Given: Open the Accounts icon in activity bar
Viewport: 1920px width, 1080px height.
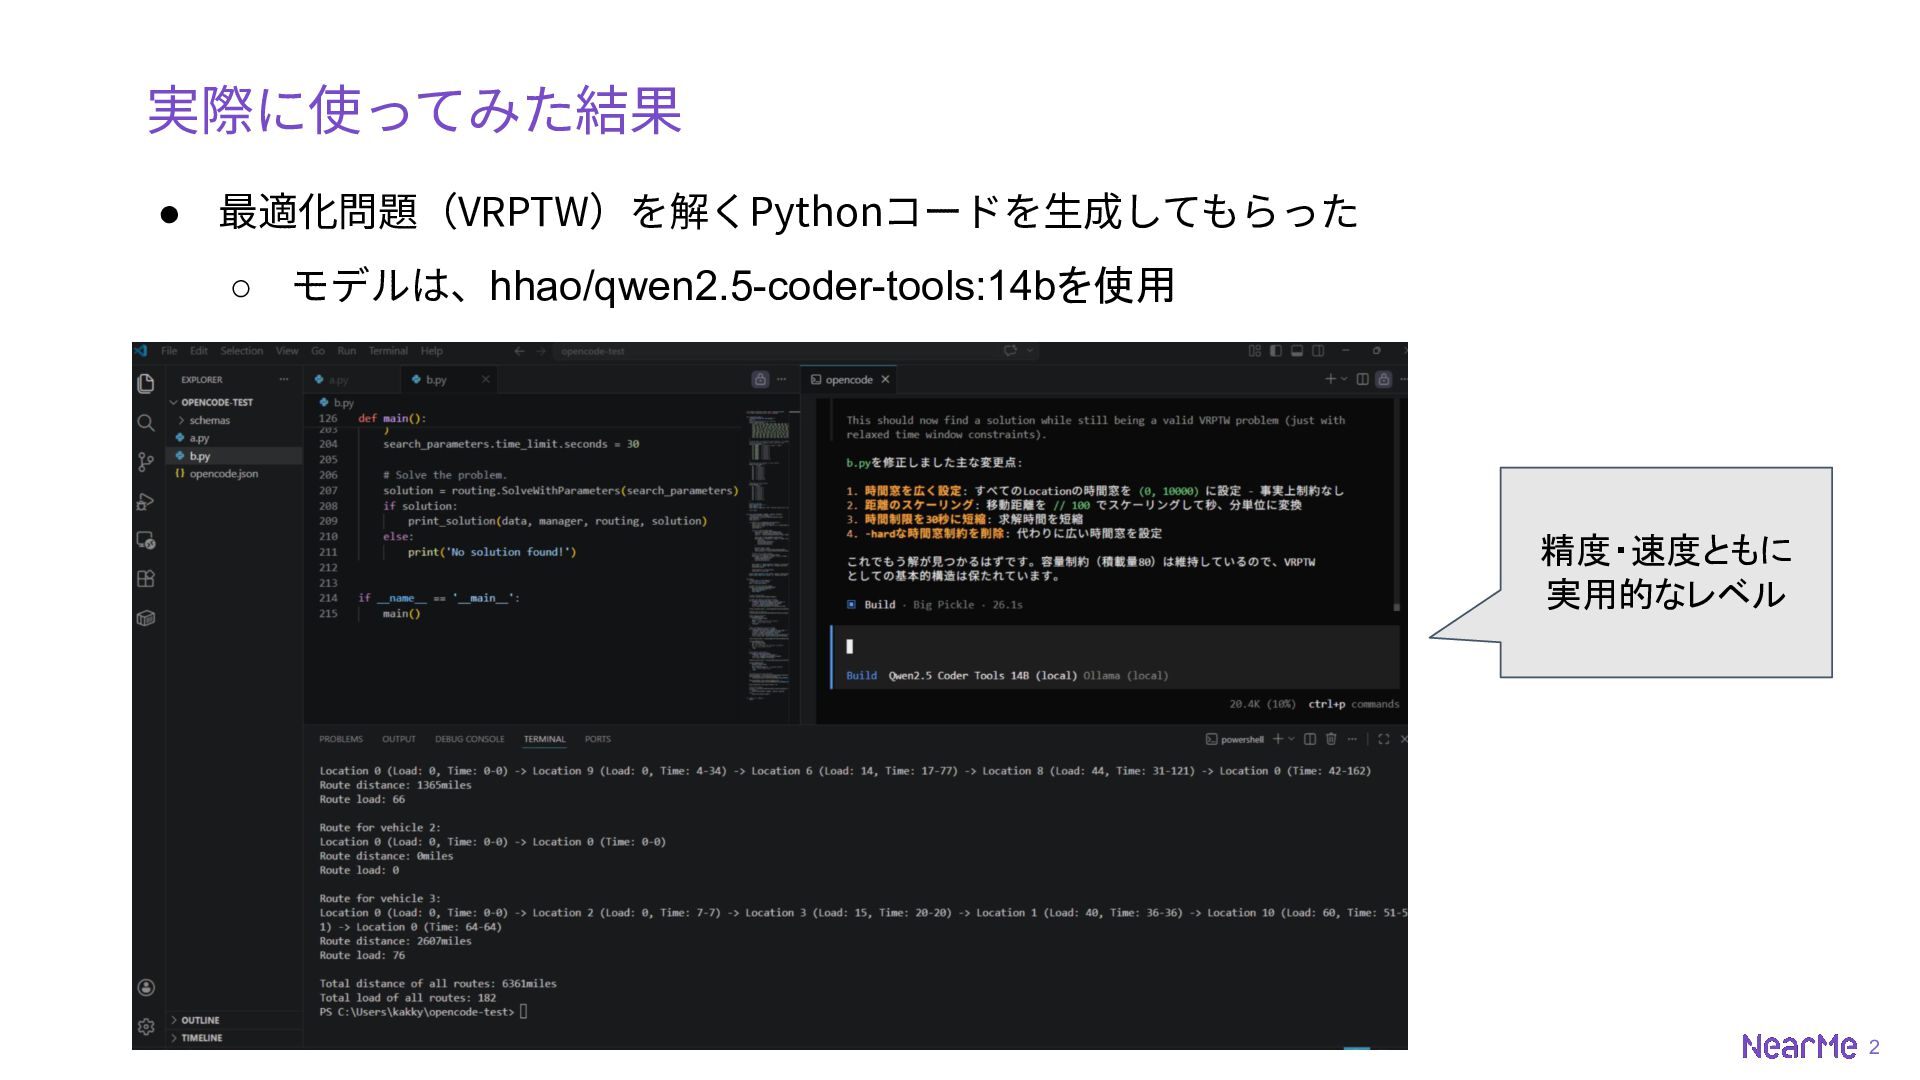Looking at the screenshot, I should 146,988.
